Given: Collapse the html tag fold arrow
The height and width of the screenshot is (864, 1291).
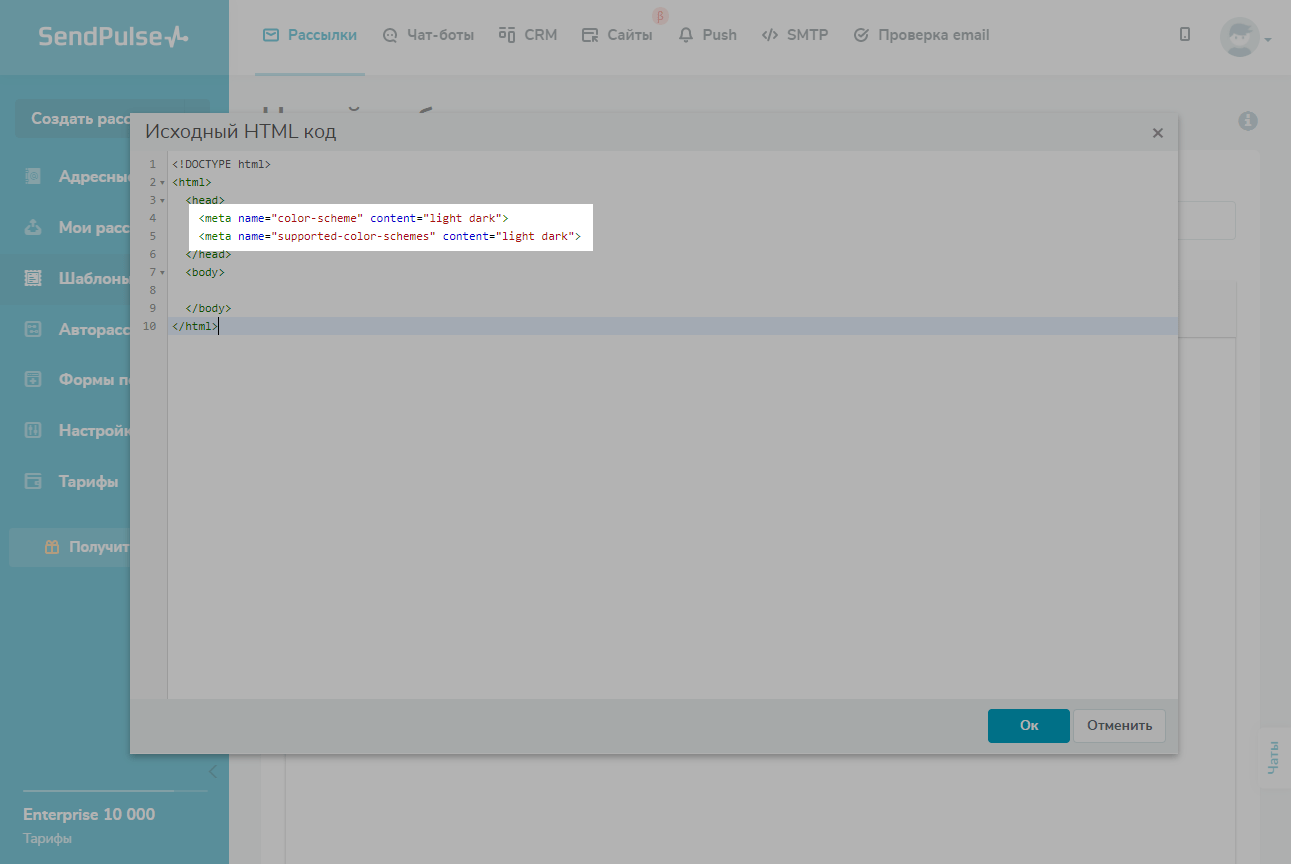Looking at the screenshot, I should [162, 182].
